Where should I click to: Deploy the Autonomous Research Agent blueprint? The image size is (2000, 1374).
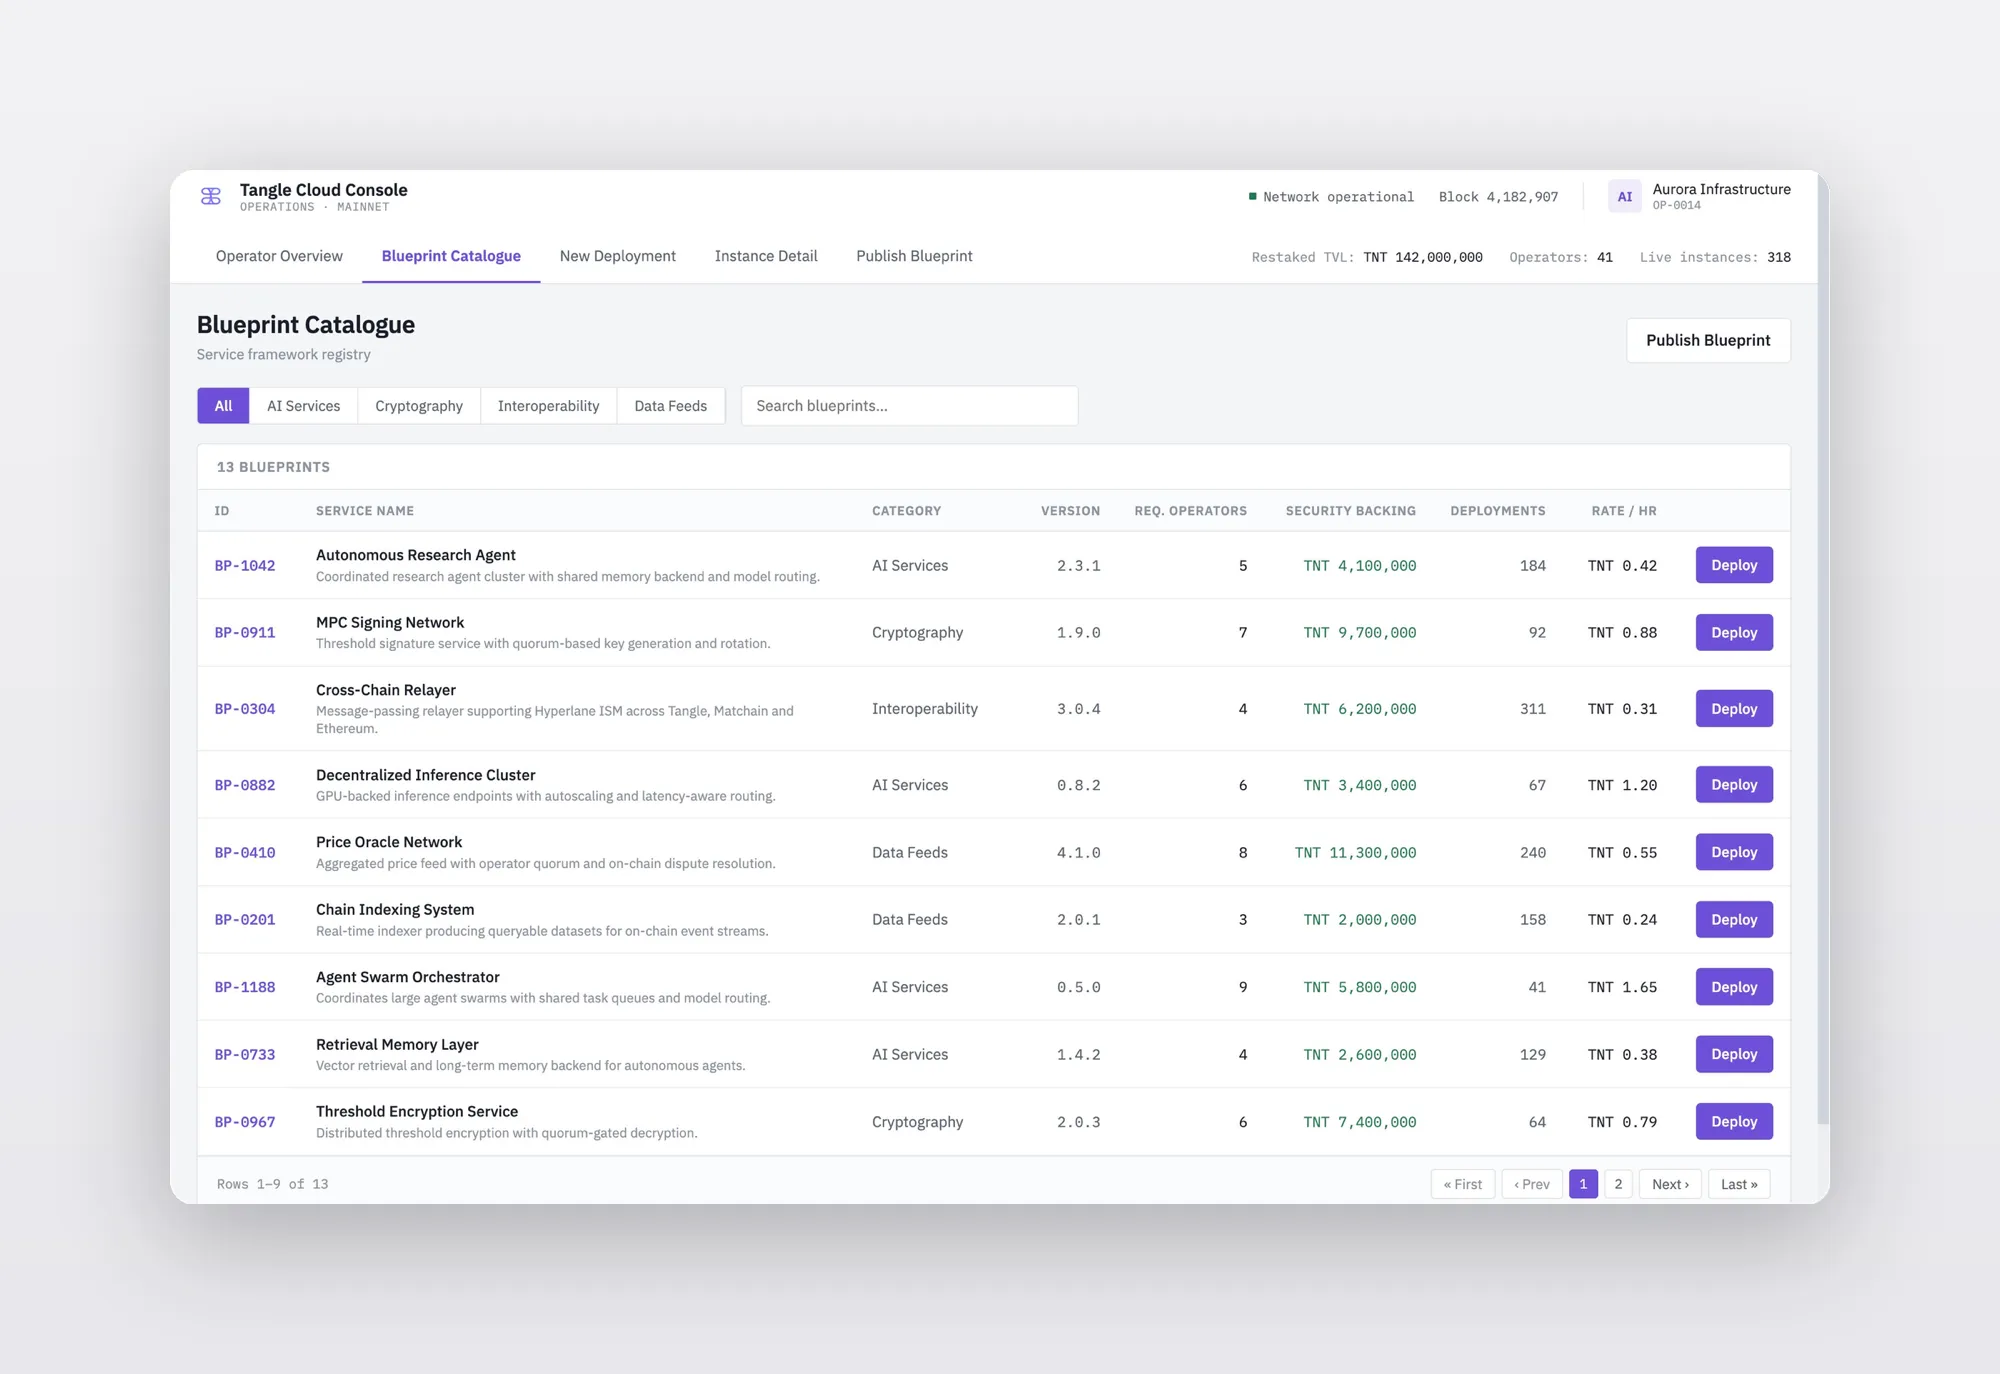coord(1734,565)
